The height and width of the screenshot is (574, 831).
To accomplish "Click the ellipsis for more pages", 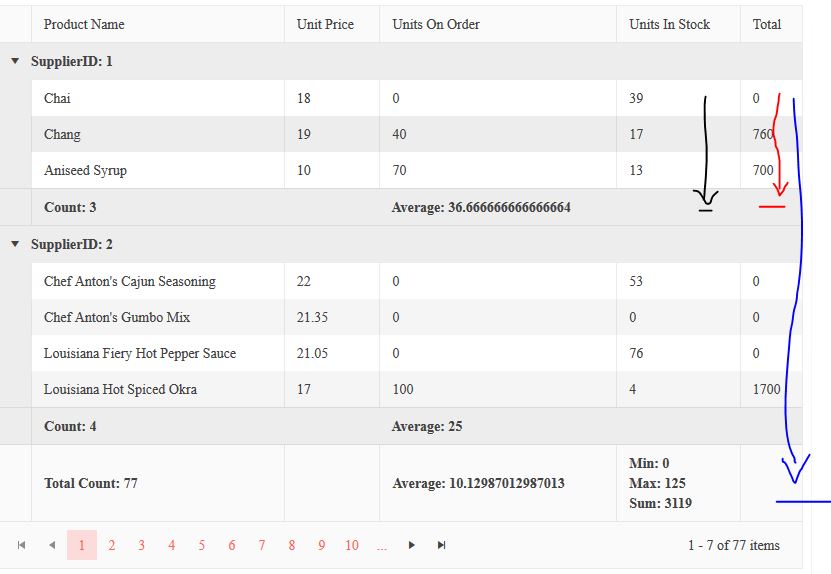I will pos(382,545).
